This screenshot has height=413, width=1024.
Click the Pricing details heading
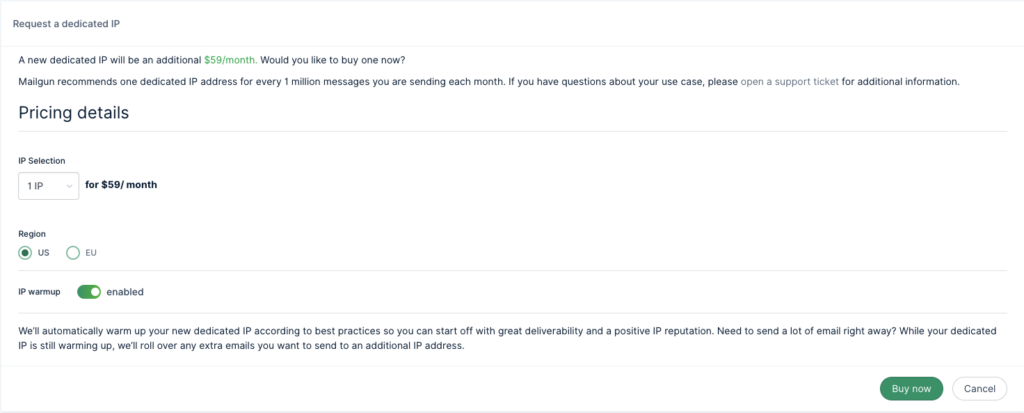pos(74,112)
